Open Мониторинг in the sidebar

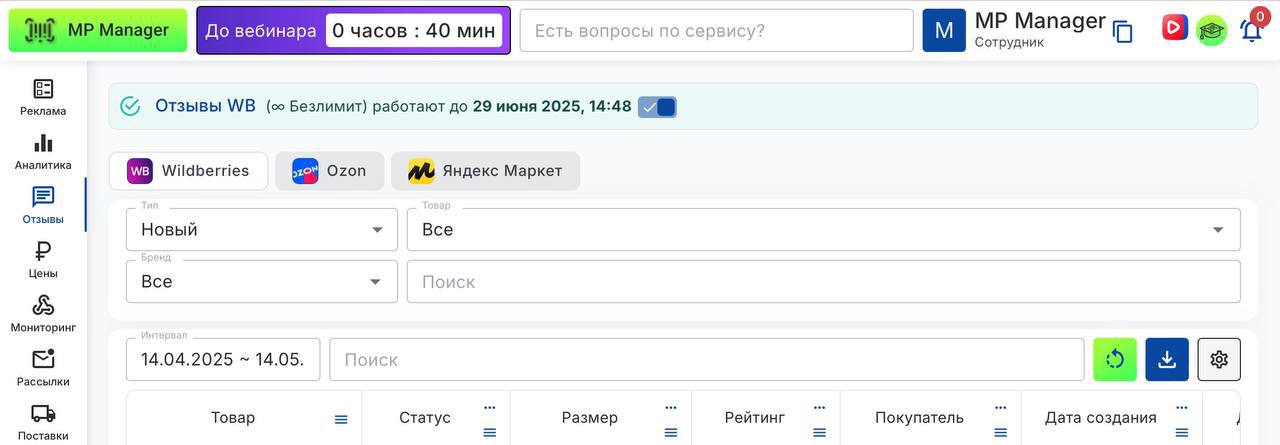tap(43, 314)
